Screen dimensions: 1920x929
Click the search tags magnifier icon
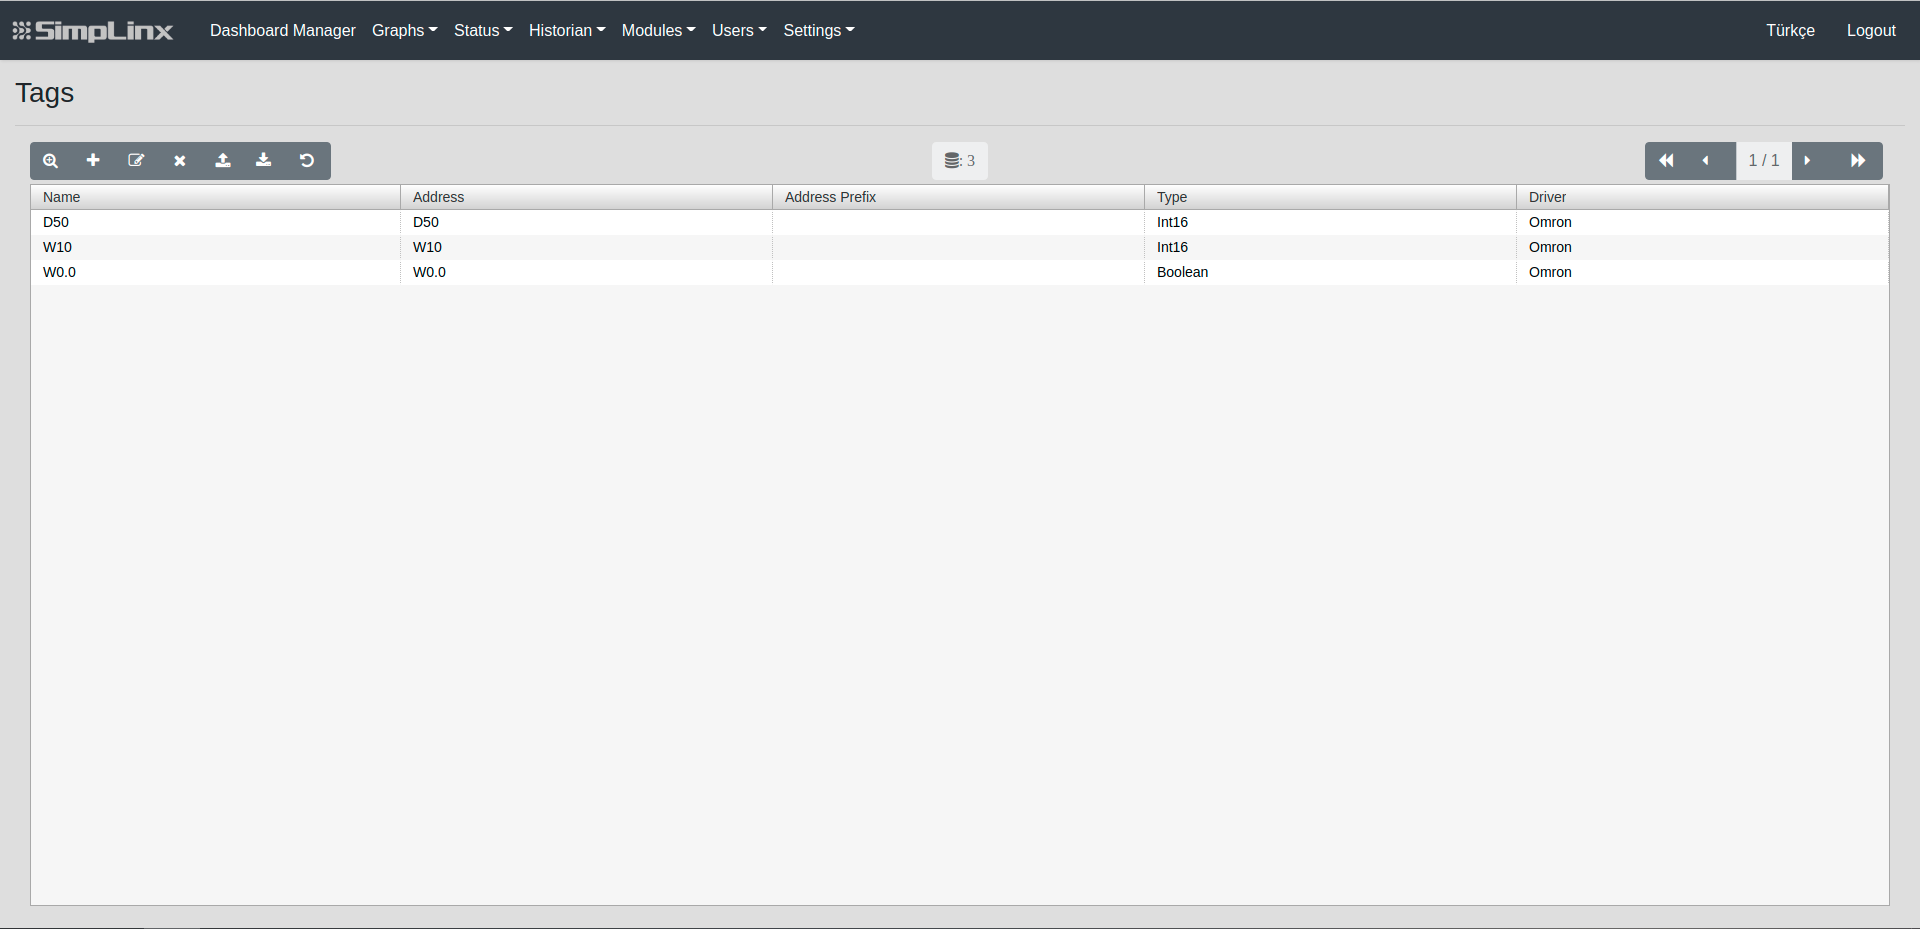tap(51, 161)
